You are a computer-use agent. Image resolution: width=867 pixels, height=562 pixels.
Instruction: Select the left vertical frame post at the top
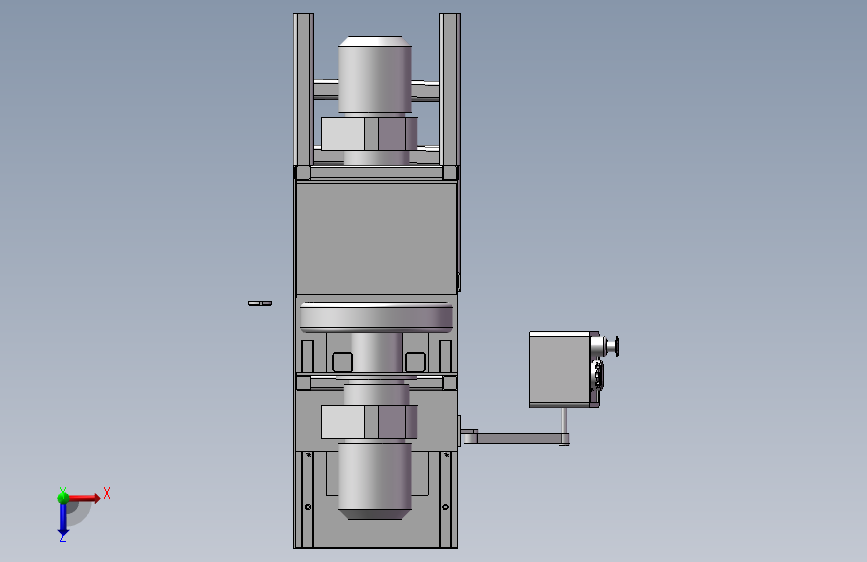coord(304,90)
